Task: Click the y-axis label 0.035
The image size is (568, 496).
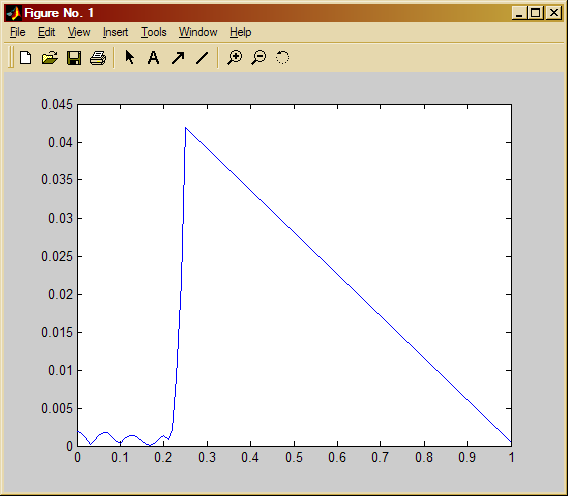Action: (x=57, y=180)
